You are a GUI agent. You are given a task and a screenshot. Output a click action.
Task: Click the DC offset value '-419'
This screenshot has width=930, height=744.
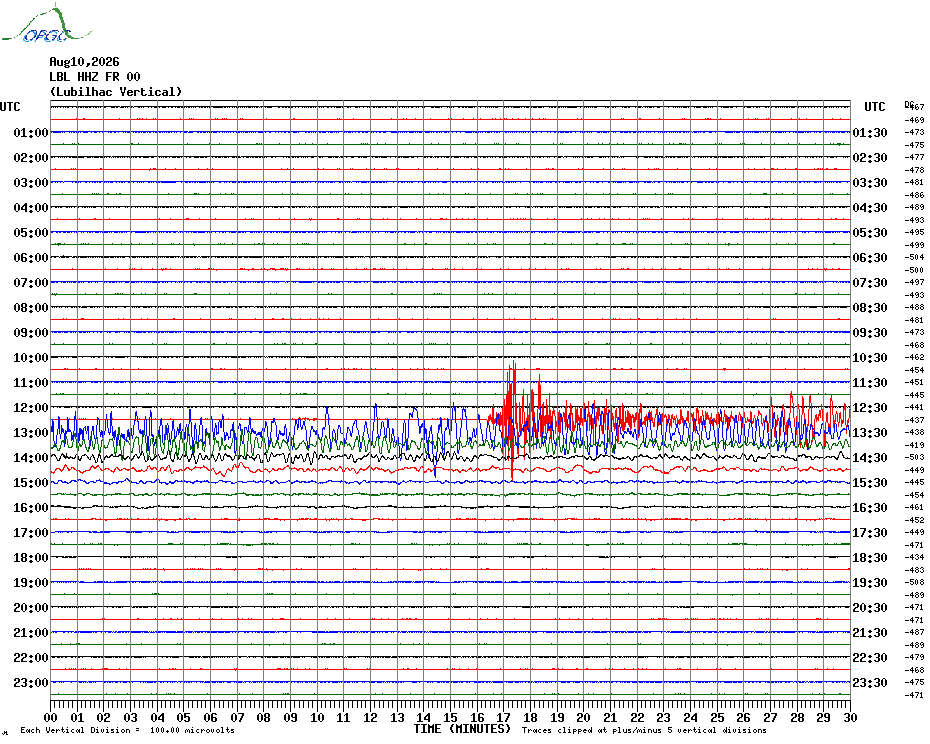[915, 445]
